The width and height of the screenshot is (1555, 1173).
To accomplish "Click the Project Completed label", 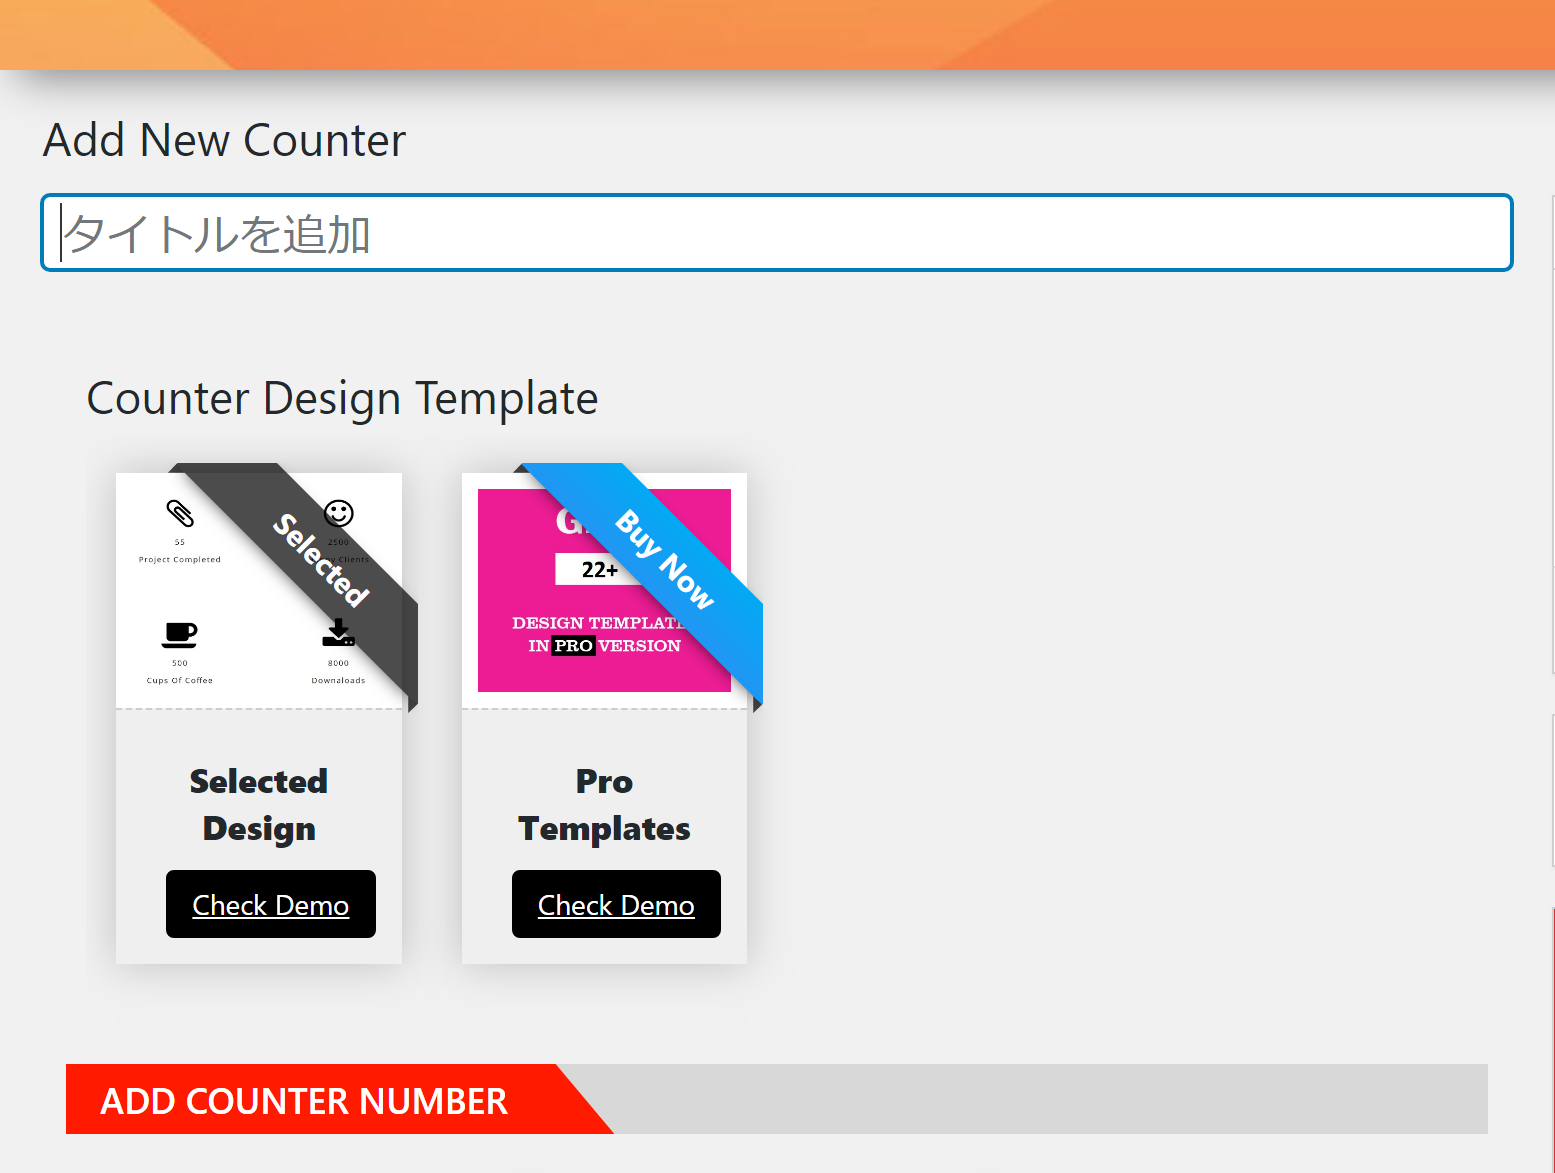I will [180, 560].
